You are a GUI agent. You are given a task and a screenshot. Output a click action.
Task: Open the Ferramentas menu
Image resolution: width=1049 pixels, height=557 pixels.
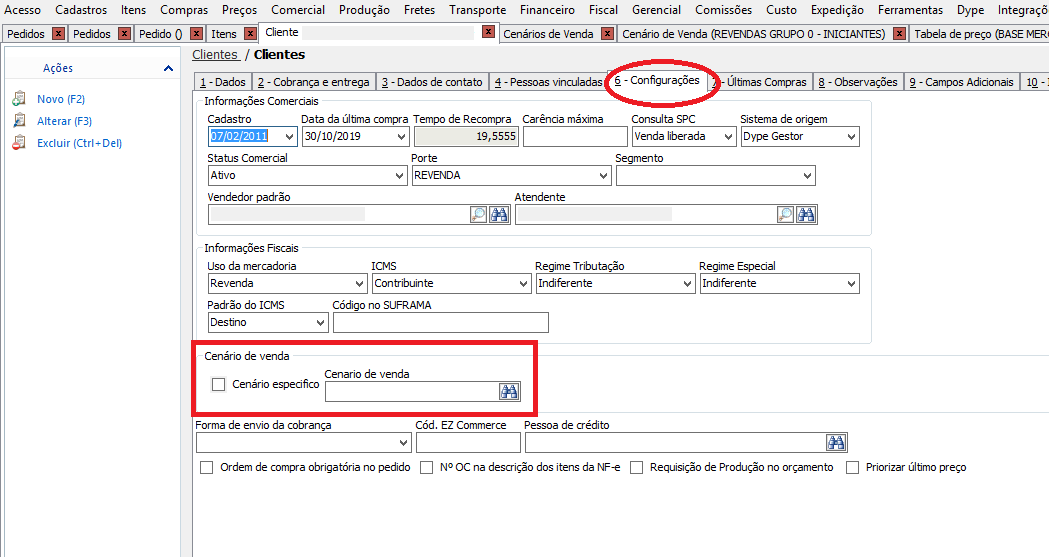[910, 10]
